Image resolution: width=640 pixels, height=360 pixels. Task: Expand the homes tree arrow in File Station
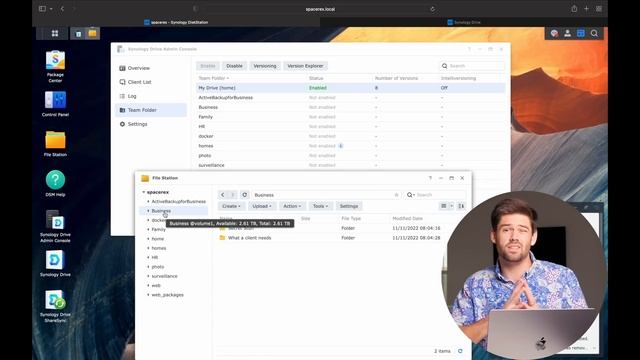(148, 248)
